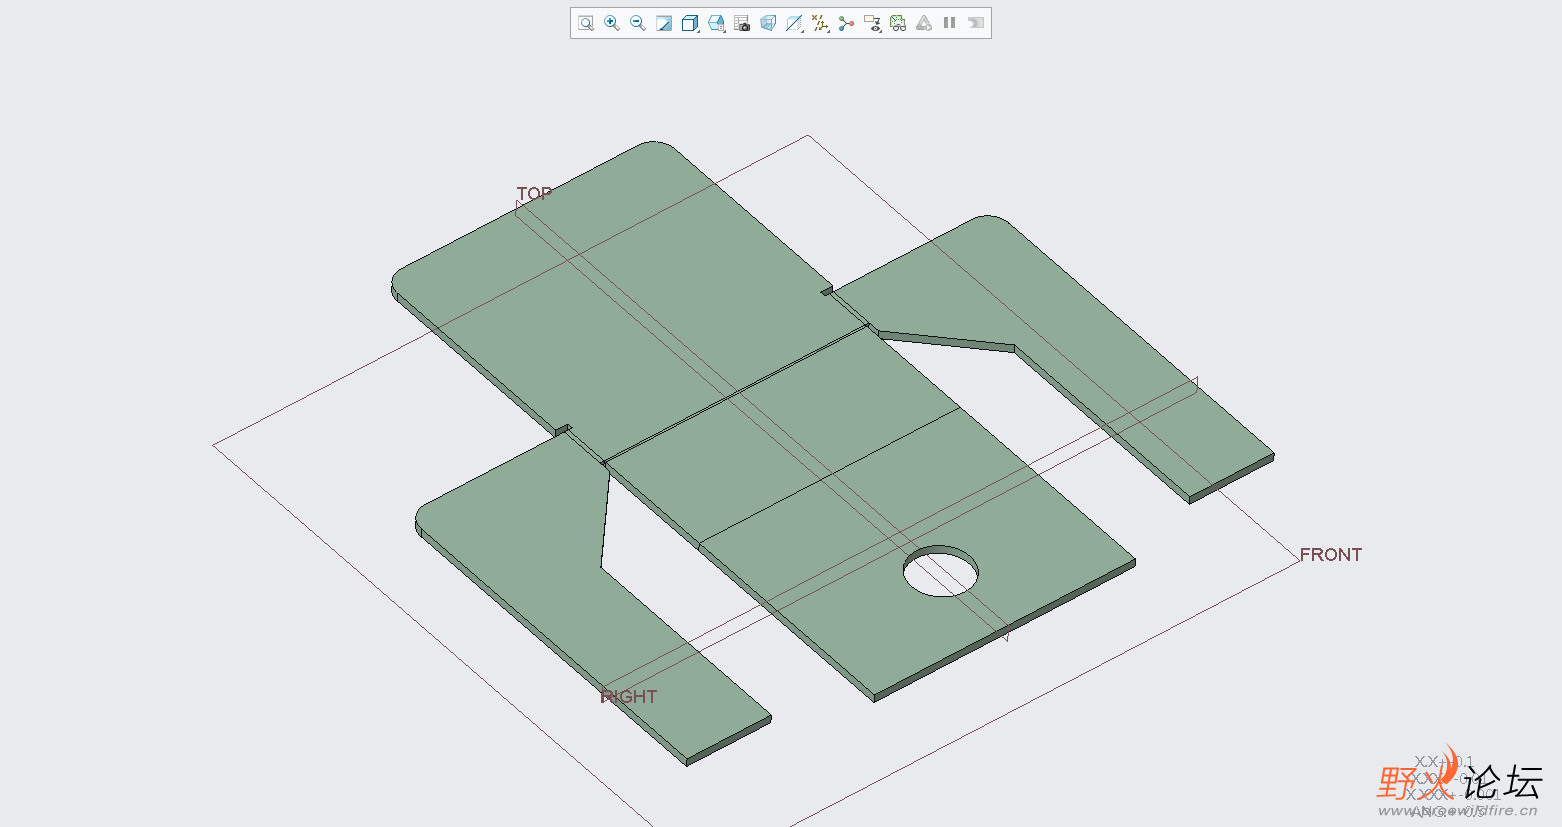Image resolution: width=1562 pixels, height=827 pixels.
Task: Click the Refit view icon
Action: 586,23
